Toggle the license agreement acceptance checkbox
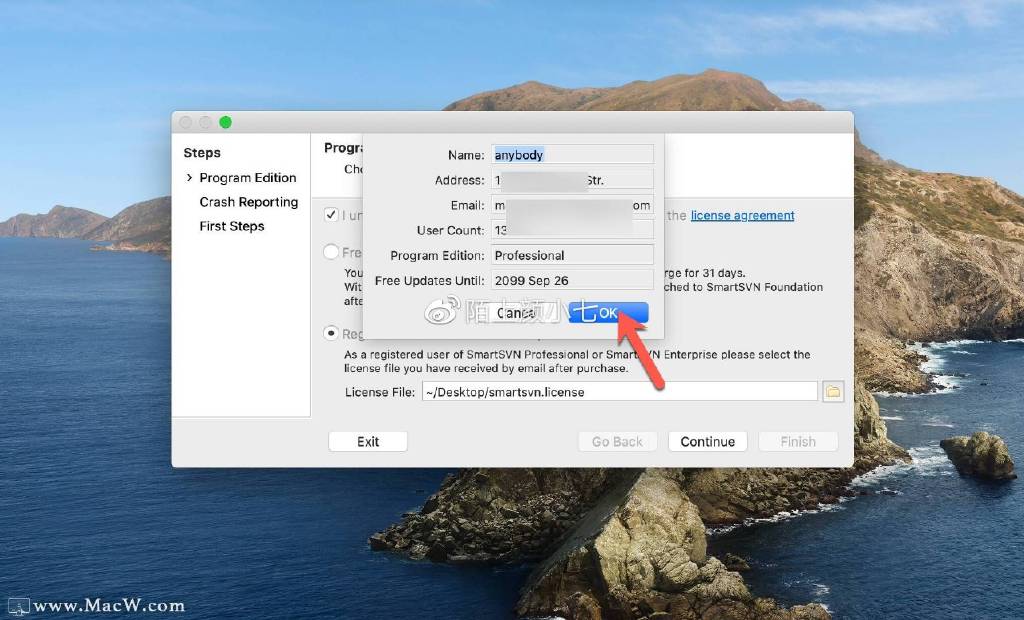 331,214
